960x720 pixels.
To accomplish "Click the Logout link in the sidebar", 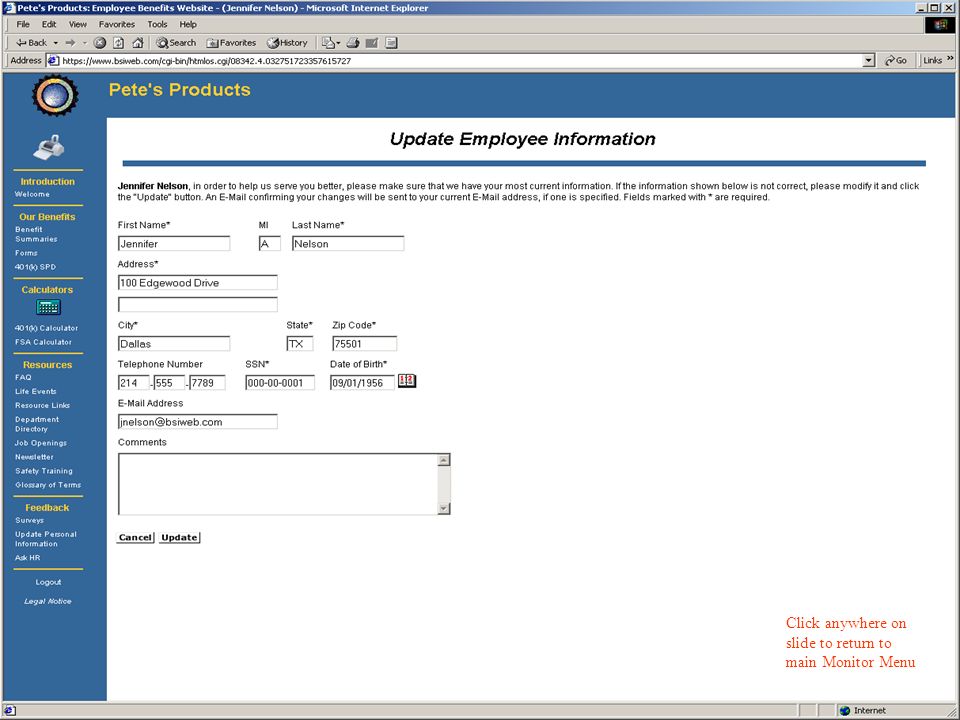I will coord(48,582).
